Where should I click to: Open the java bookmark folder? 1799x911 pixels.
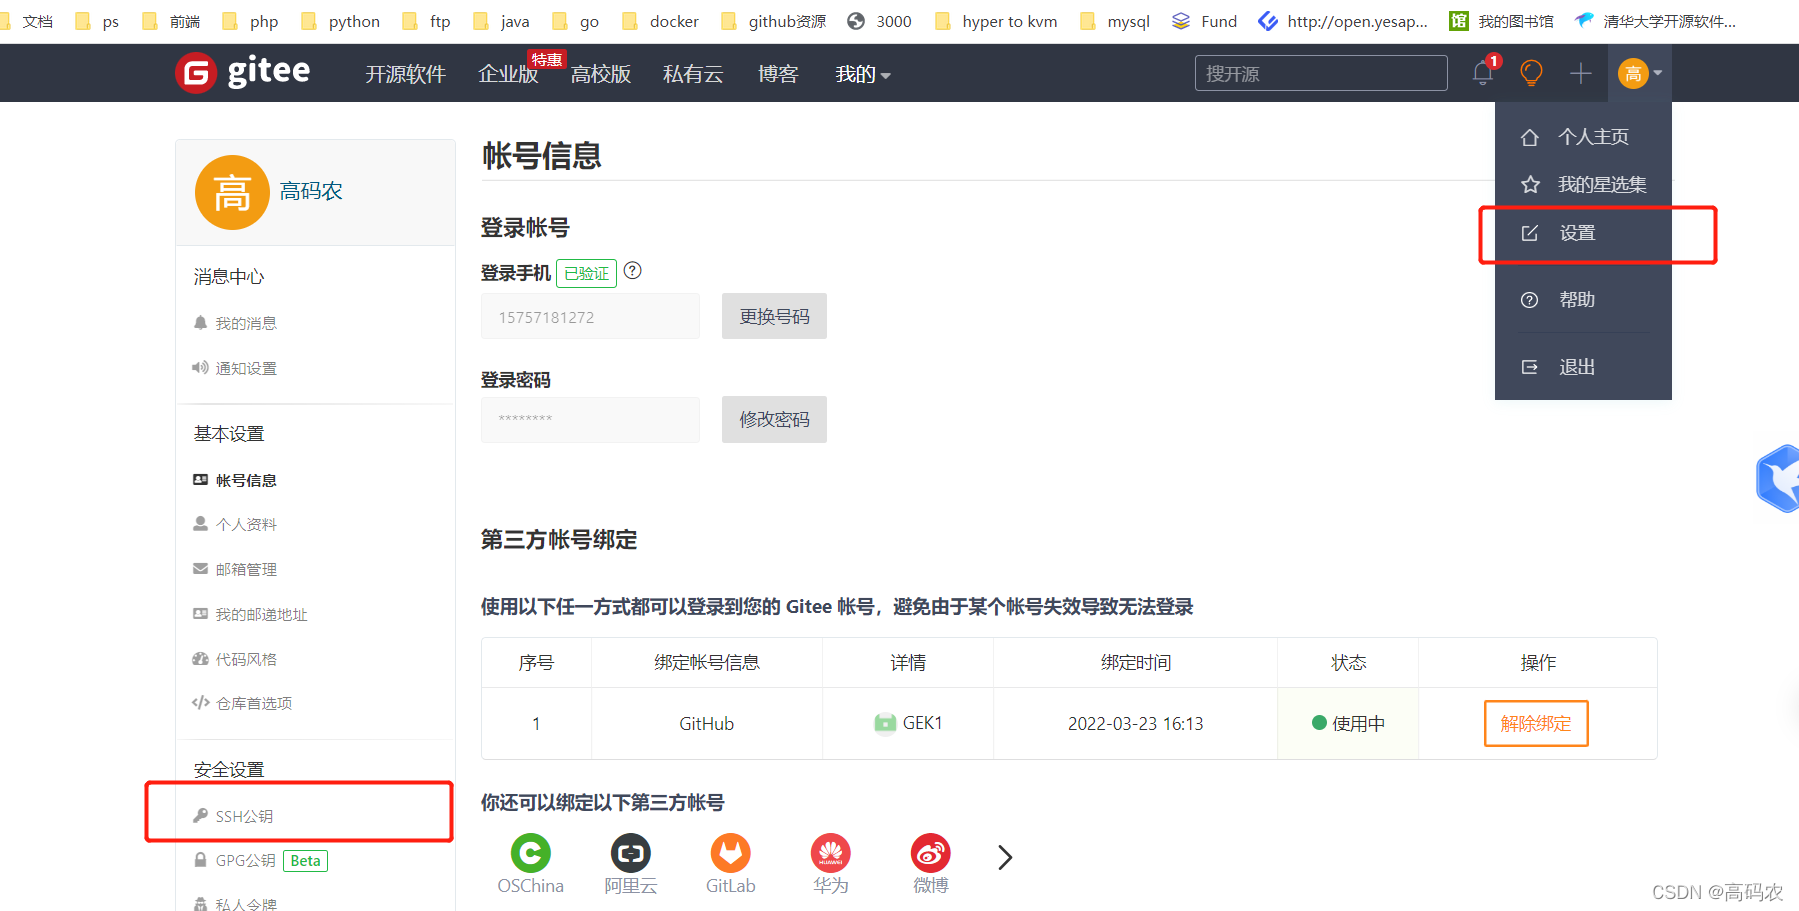(x=501, y=21)
